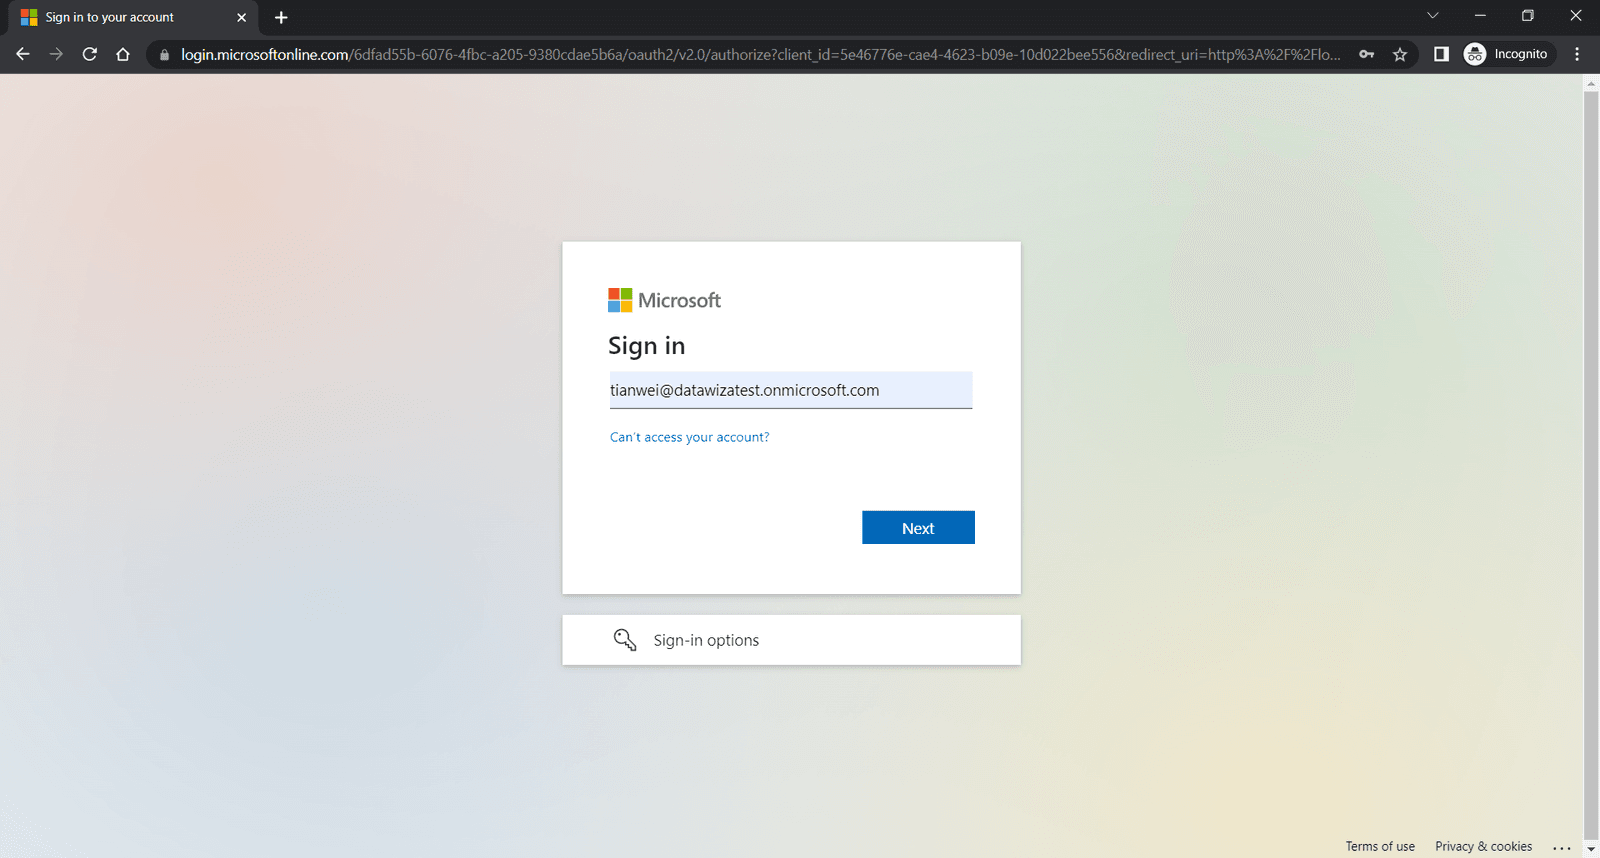The height and width of the screenshot is (858, 1600).
Task: Click the browser Forward arrow
Action: coord(56,54)
